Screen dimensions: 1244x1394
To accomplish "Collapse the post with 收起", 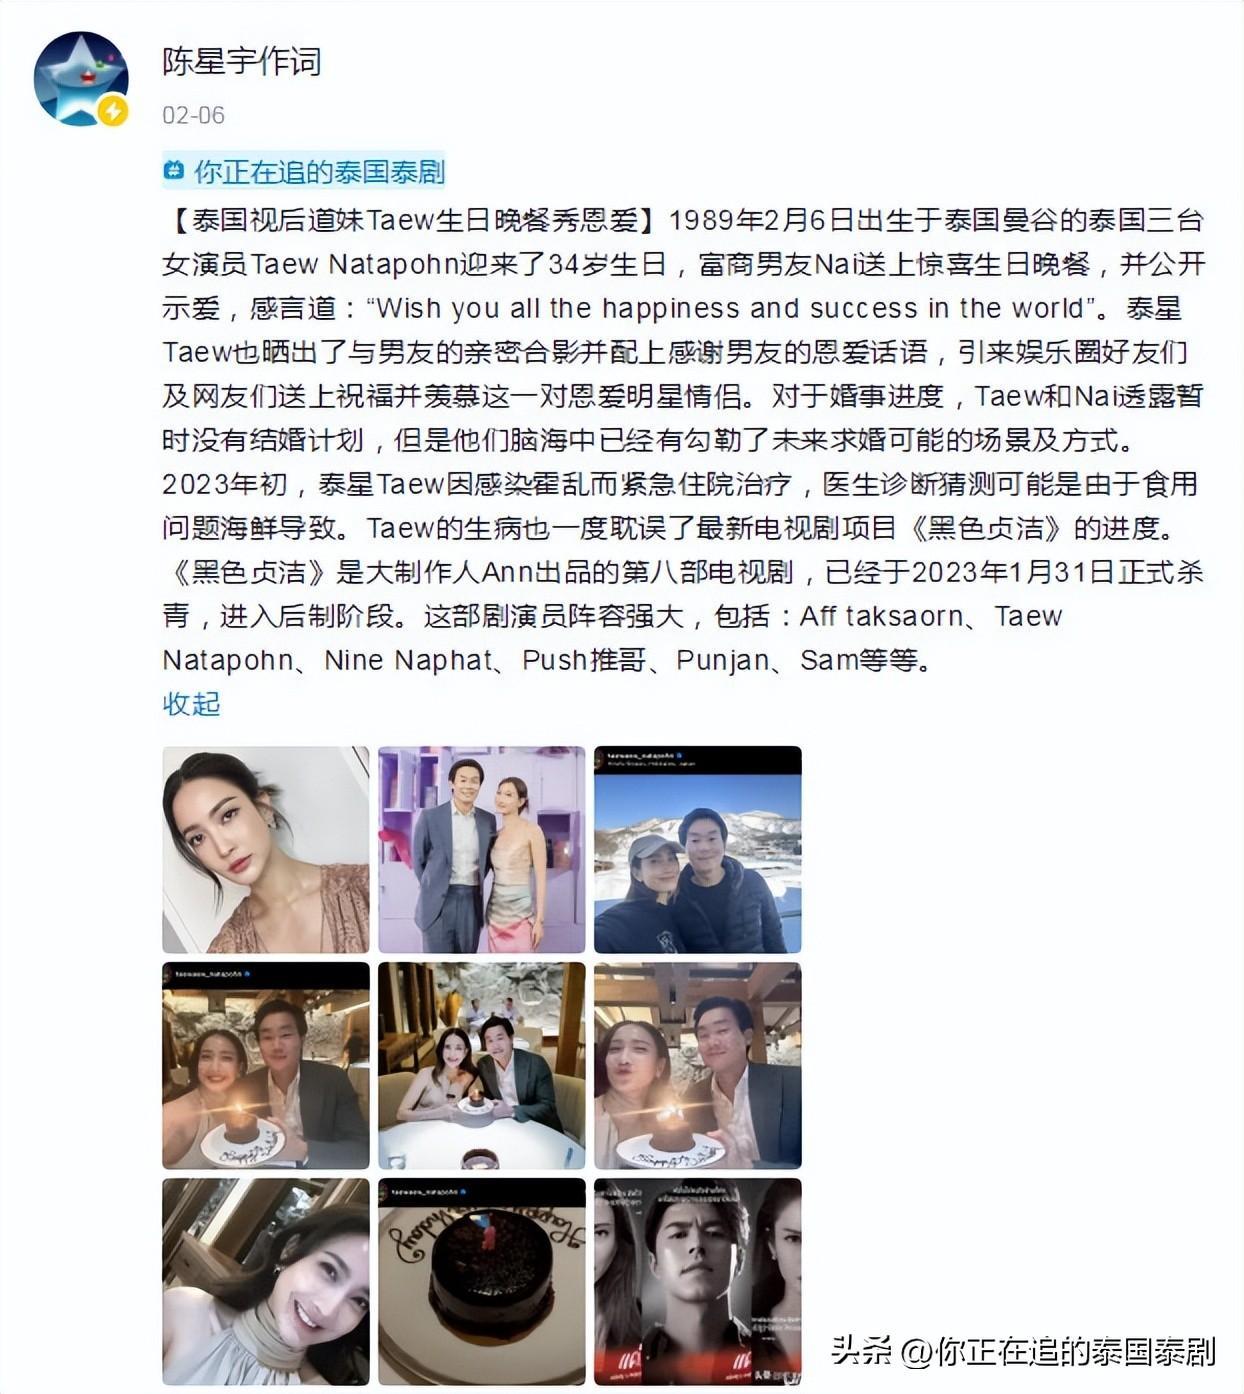I will click(x=191, y=704).
